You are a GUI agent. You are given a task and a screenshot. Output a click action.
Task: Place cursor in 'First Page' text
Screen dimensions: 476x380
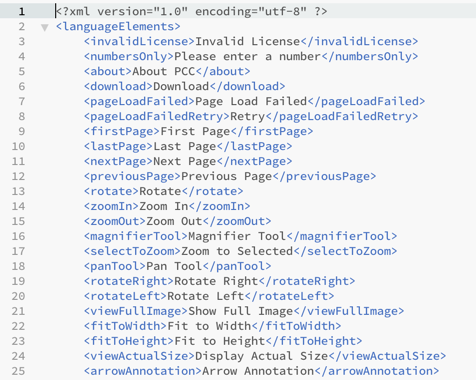[195, 132]
